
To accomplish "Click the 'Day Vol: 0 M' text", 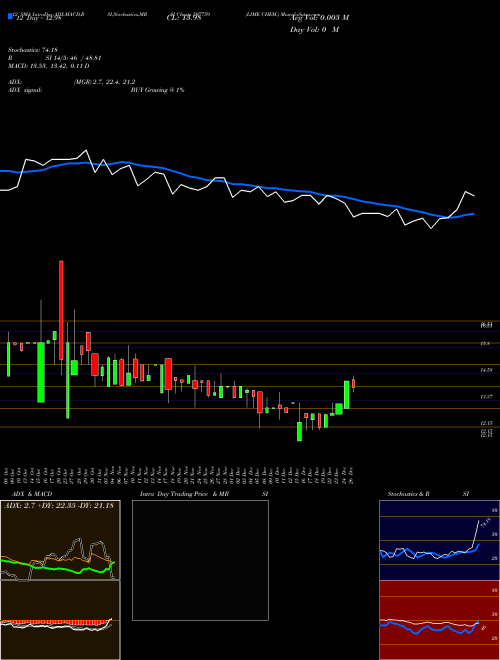I will click(314, 30).
